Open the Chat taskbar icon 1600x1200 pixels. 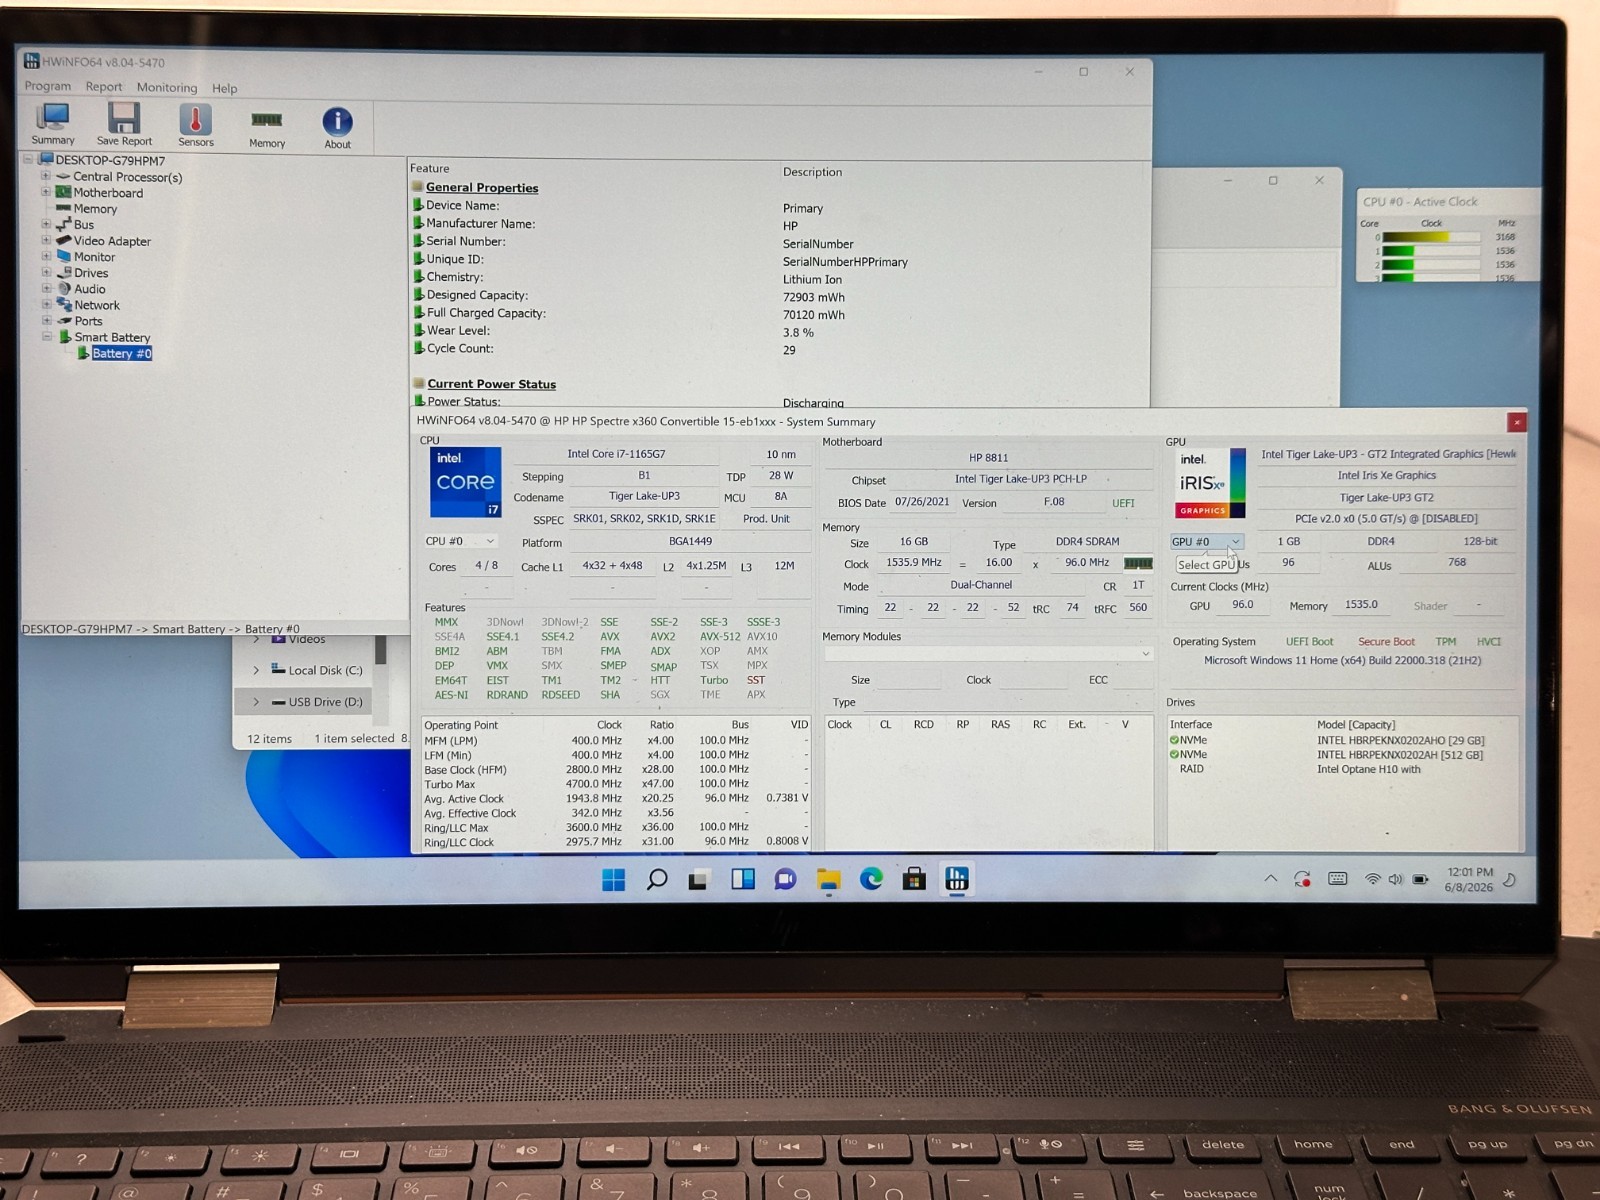[x=785, y=879]
